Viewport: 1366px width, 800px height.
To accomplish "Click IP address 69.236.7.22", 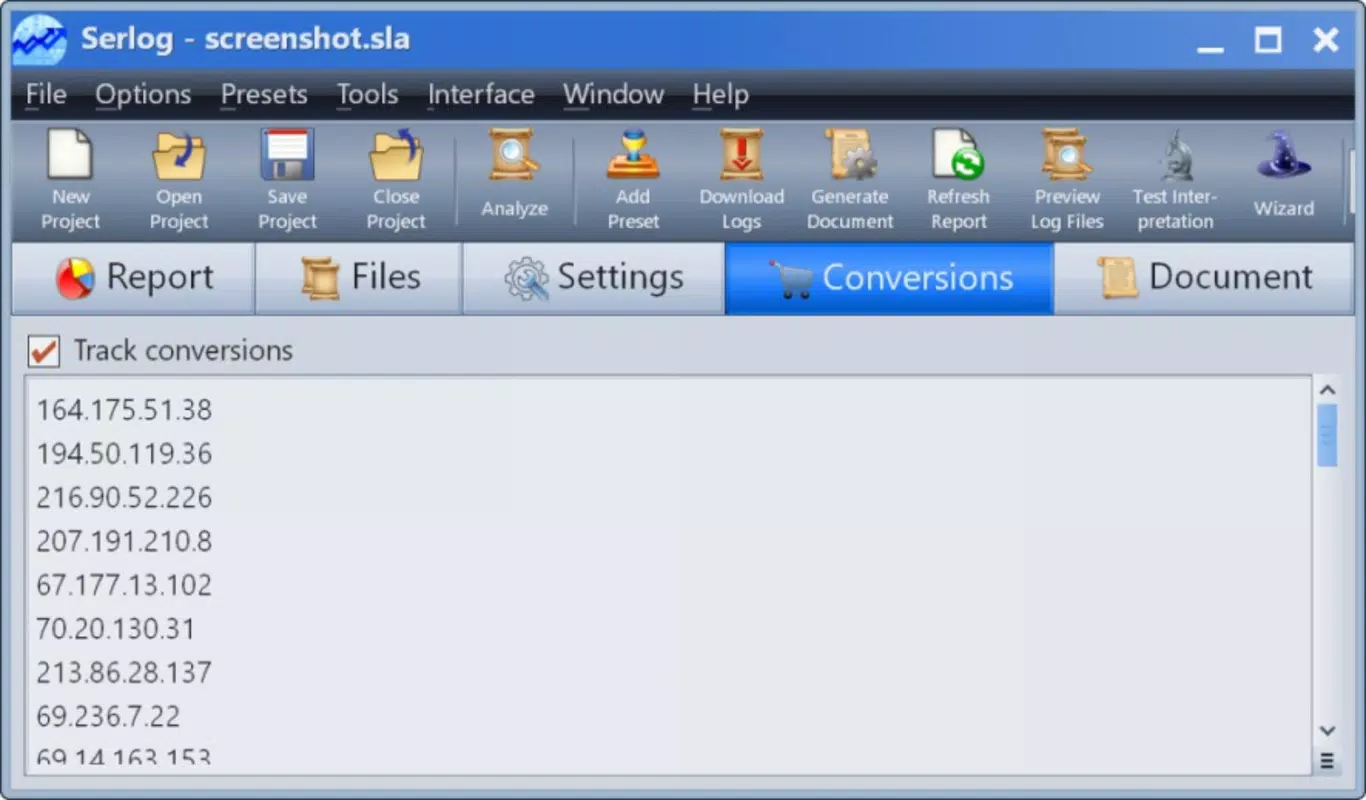I will point(108,716).
